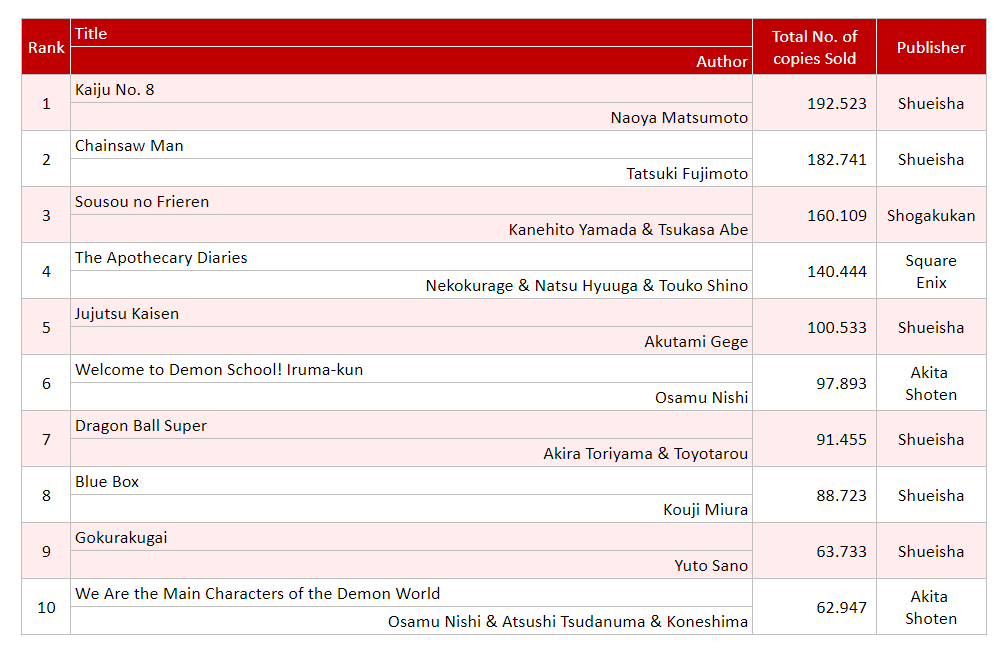Select authors Nekokurage & Natsu Hyuuga & Touko Shino
Viewport: 1003px width, 654px height.
tap(587, 286)
